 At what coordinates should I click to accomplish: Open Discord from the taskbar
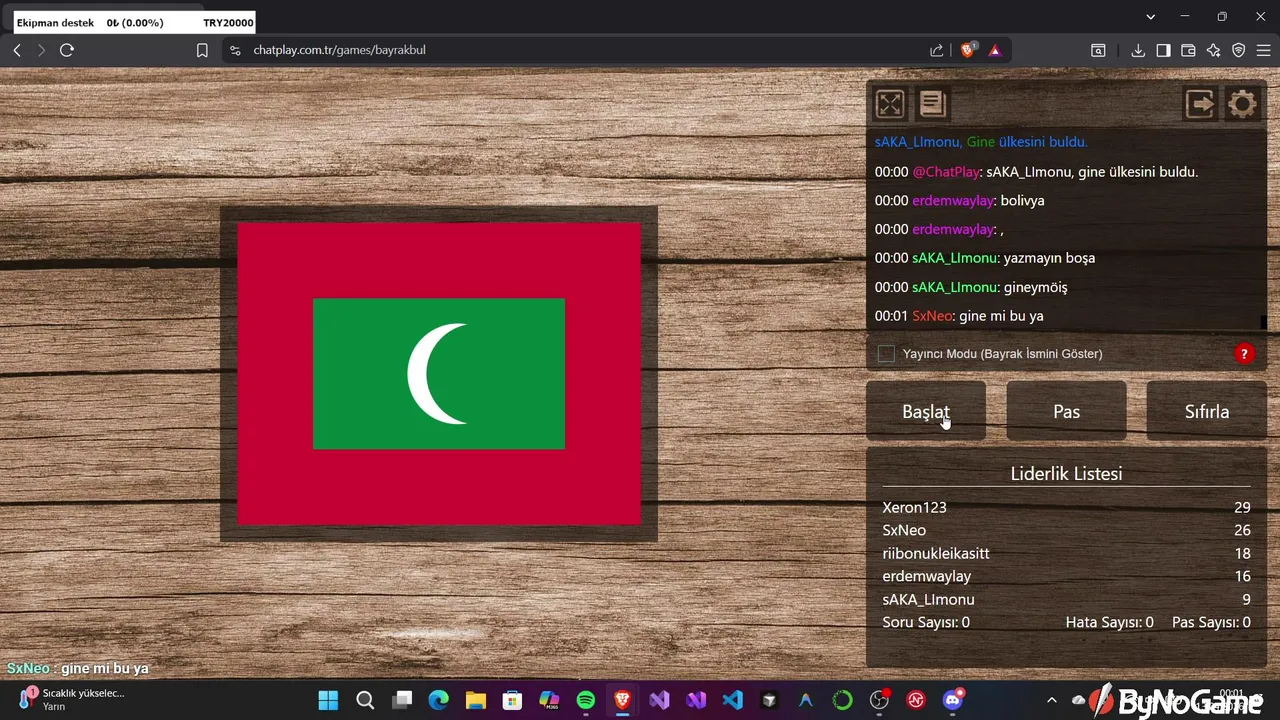point(953,700)
